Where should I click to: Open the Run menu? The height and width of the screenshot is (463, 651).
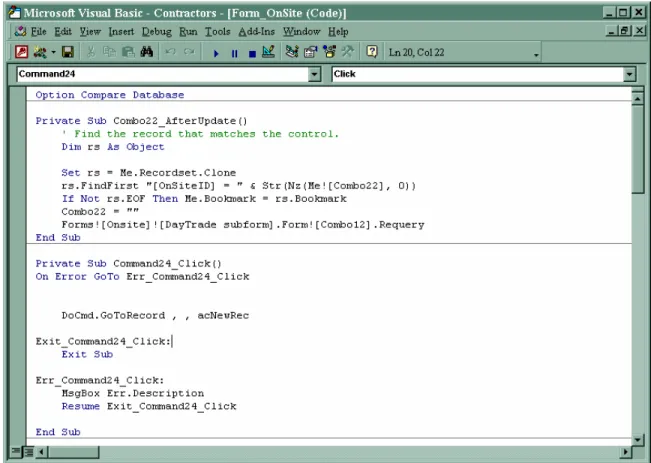click(x=188, y=32)
